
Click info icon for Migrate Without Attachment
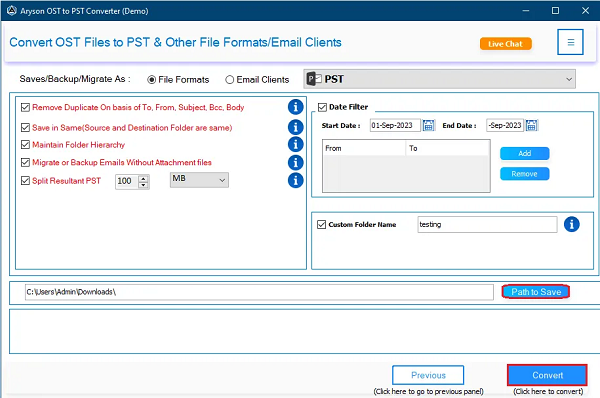pyautogui.click(x=295, y=162)
